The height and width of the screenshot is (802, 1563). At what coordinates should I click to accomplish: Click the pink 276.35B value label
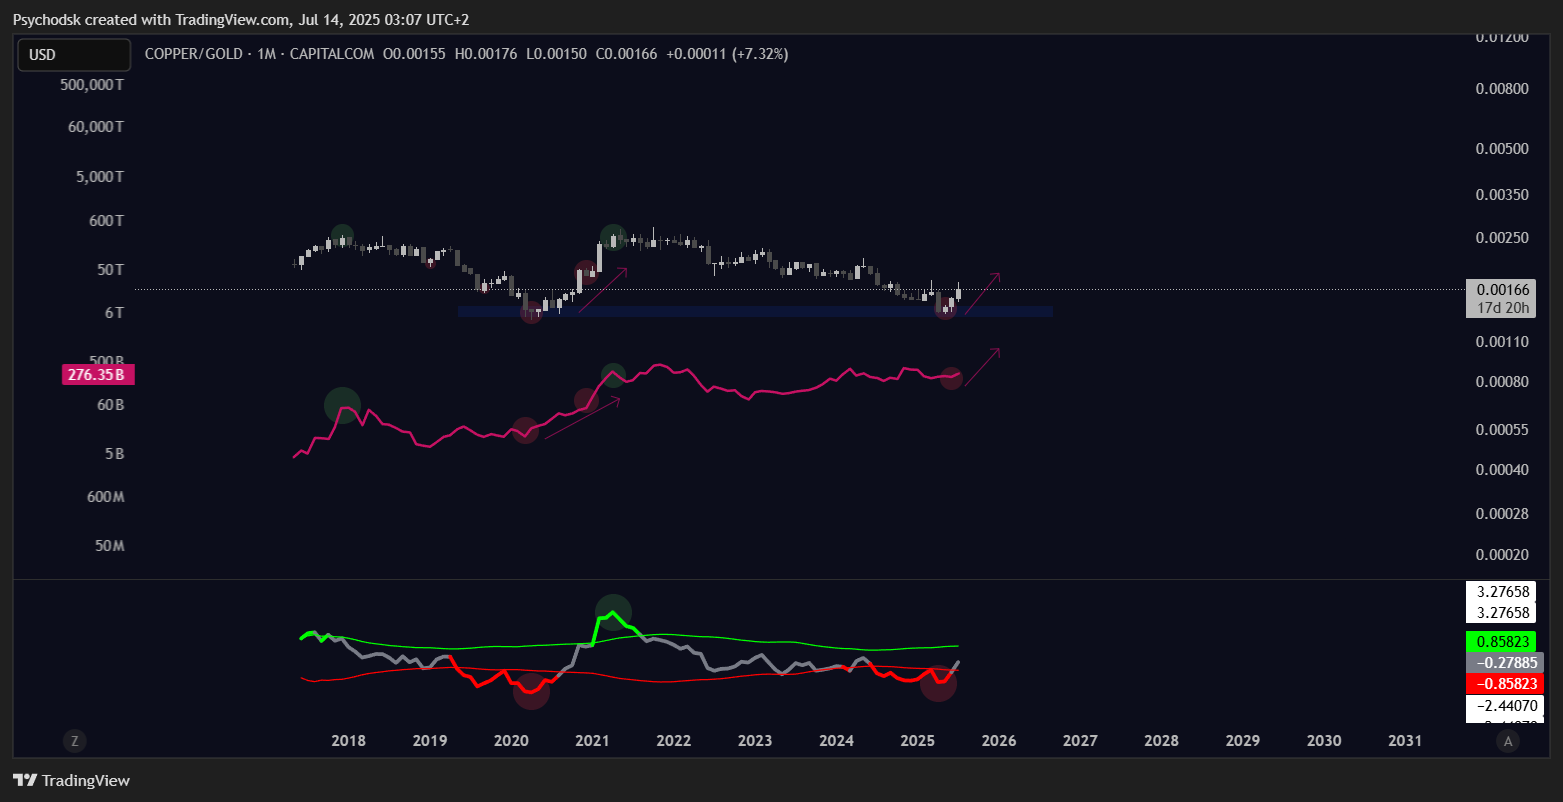tap(97, 375)
